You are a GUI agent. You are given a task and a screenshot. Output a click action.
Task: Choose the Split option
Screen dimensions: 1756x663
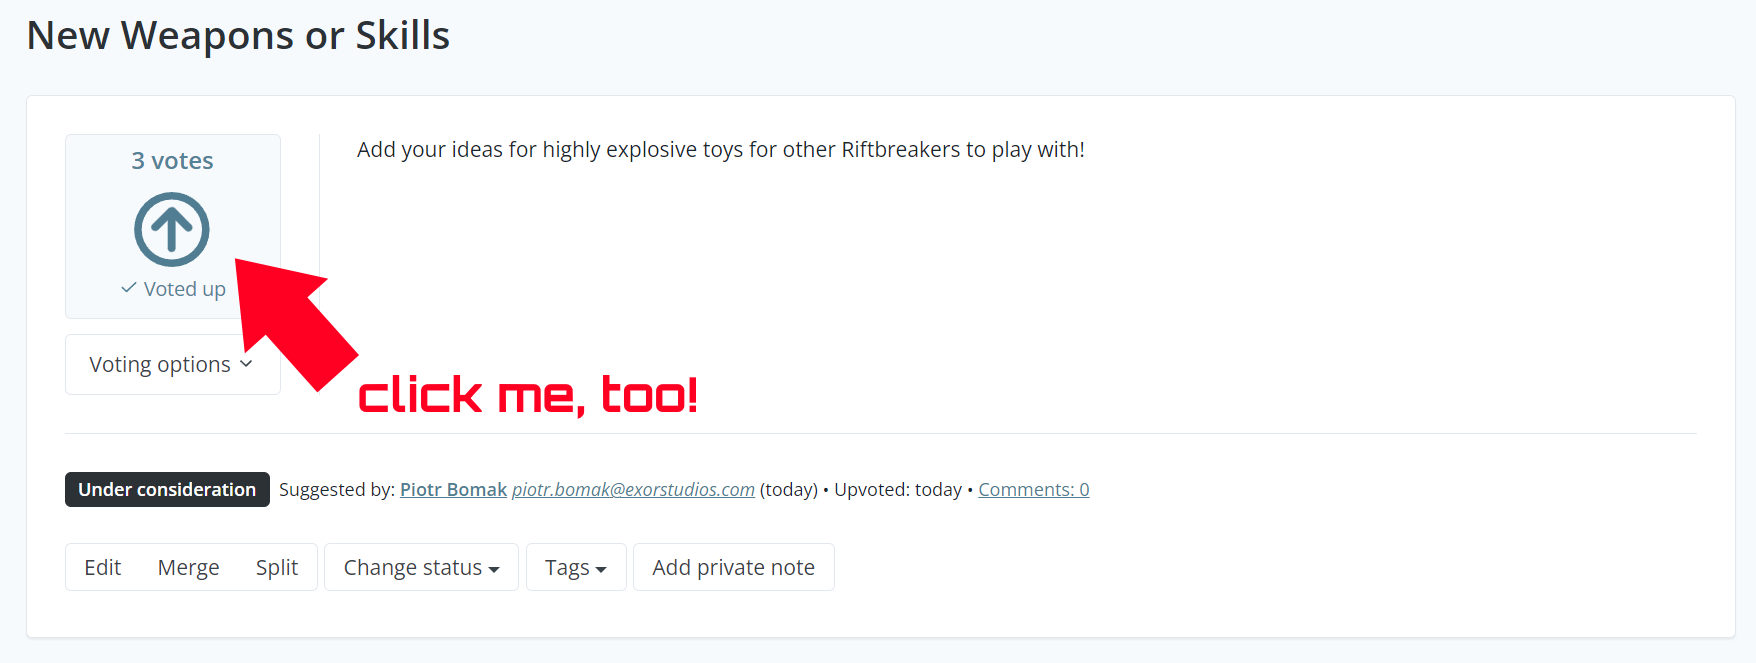click(x=277, y=567)
